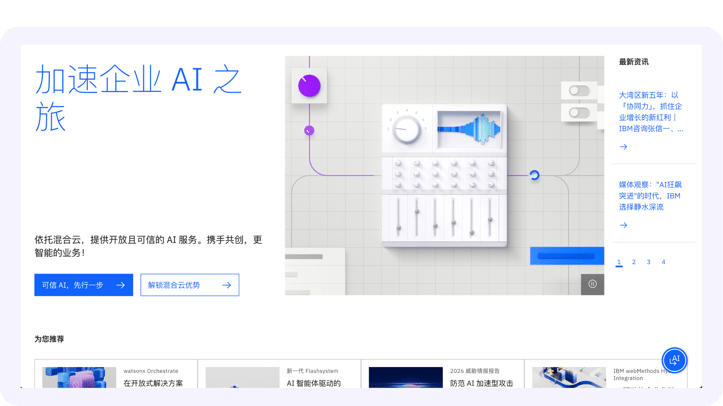Click the 依托混合云 description paragraph
The image size is (723, 406).
(x=148, y=246)
